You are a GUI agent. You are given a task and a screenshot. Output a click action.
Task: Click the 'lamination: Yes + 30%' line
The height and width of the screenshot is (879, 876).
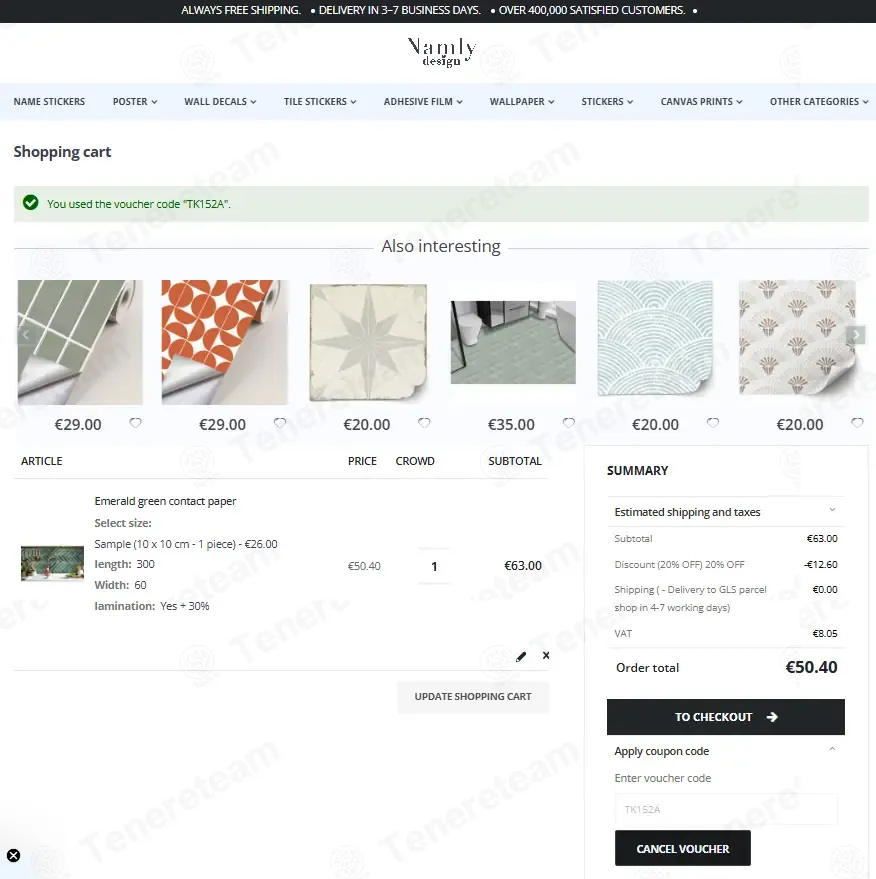click(152, 606)
